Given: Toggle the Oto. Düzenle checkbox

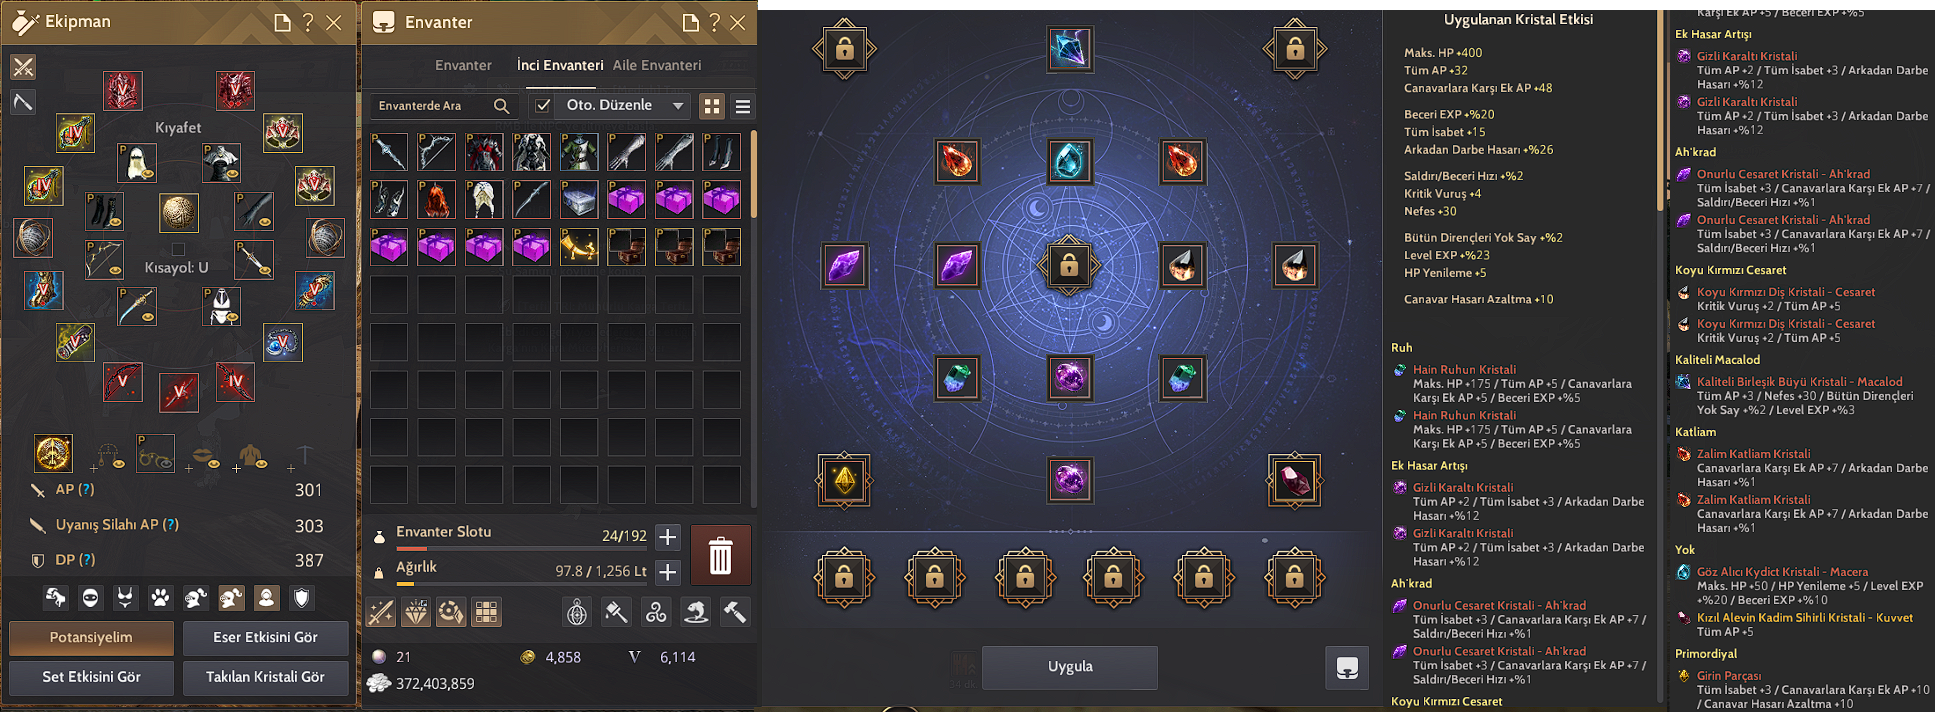Looking at the screenshot, I should click(543, 105).
